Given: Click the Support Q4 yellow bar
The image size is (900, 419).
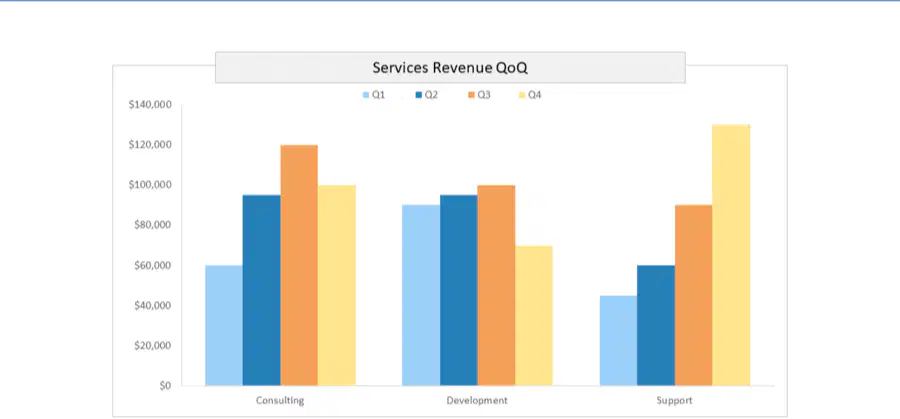Looking at the screenshot, I should point(731,255).
